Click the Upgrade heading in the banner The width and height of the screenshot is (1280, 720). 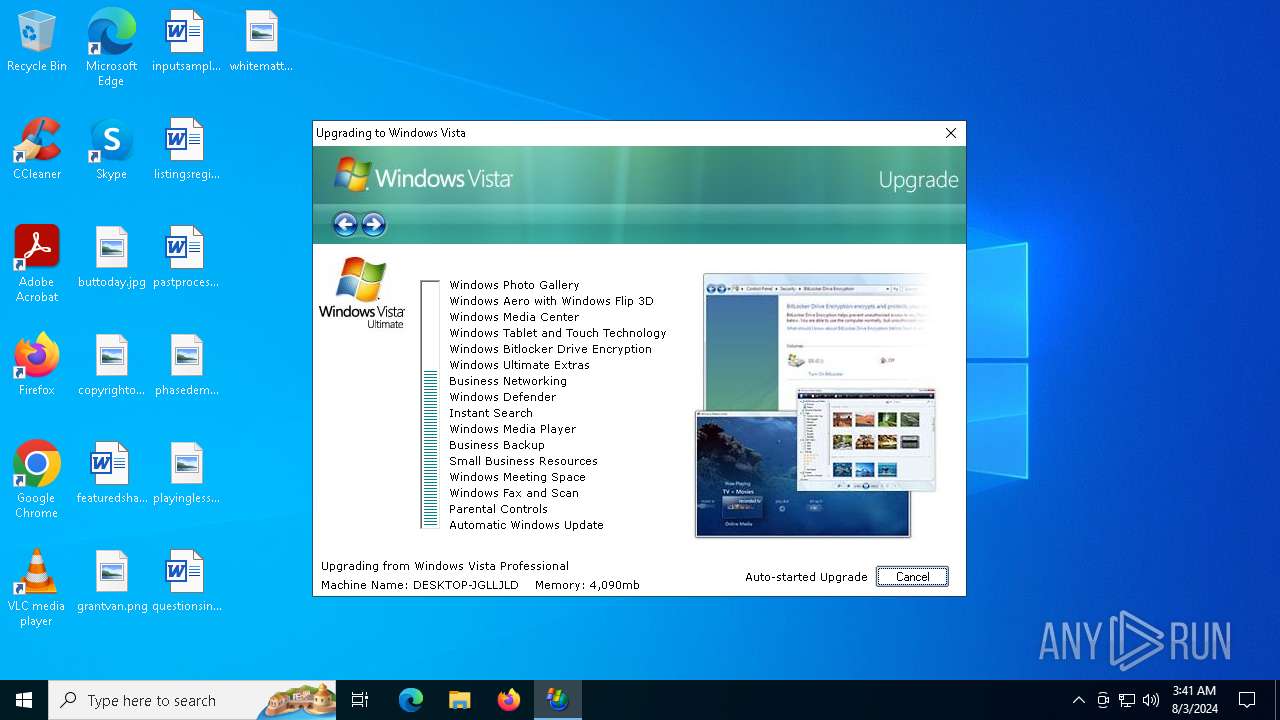(918, 180)
